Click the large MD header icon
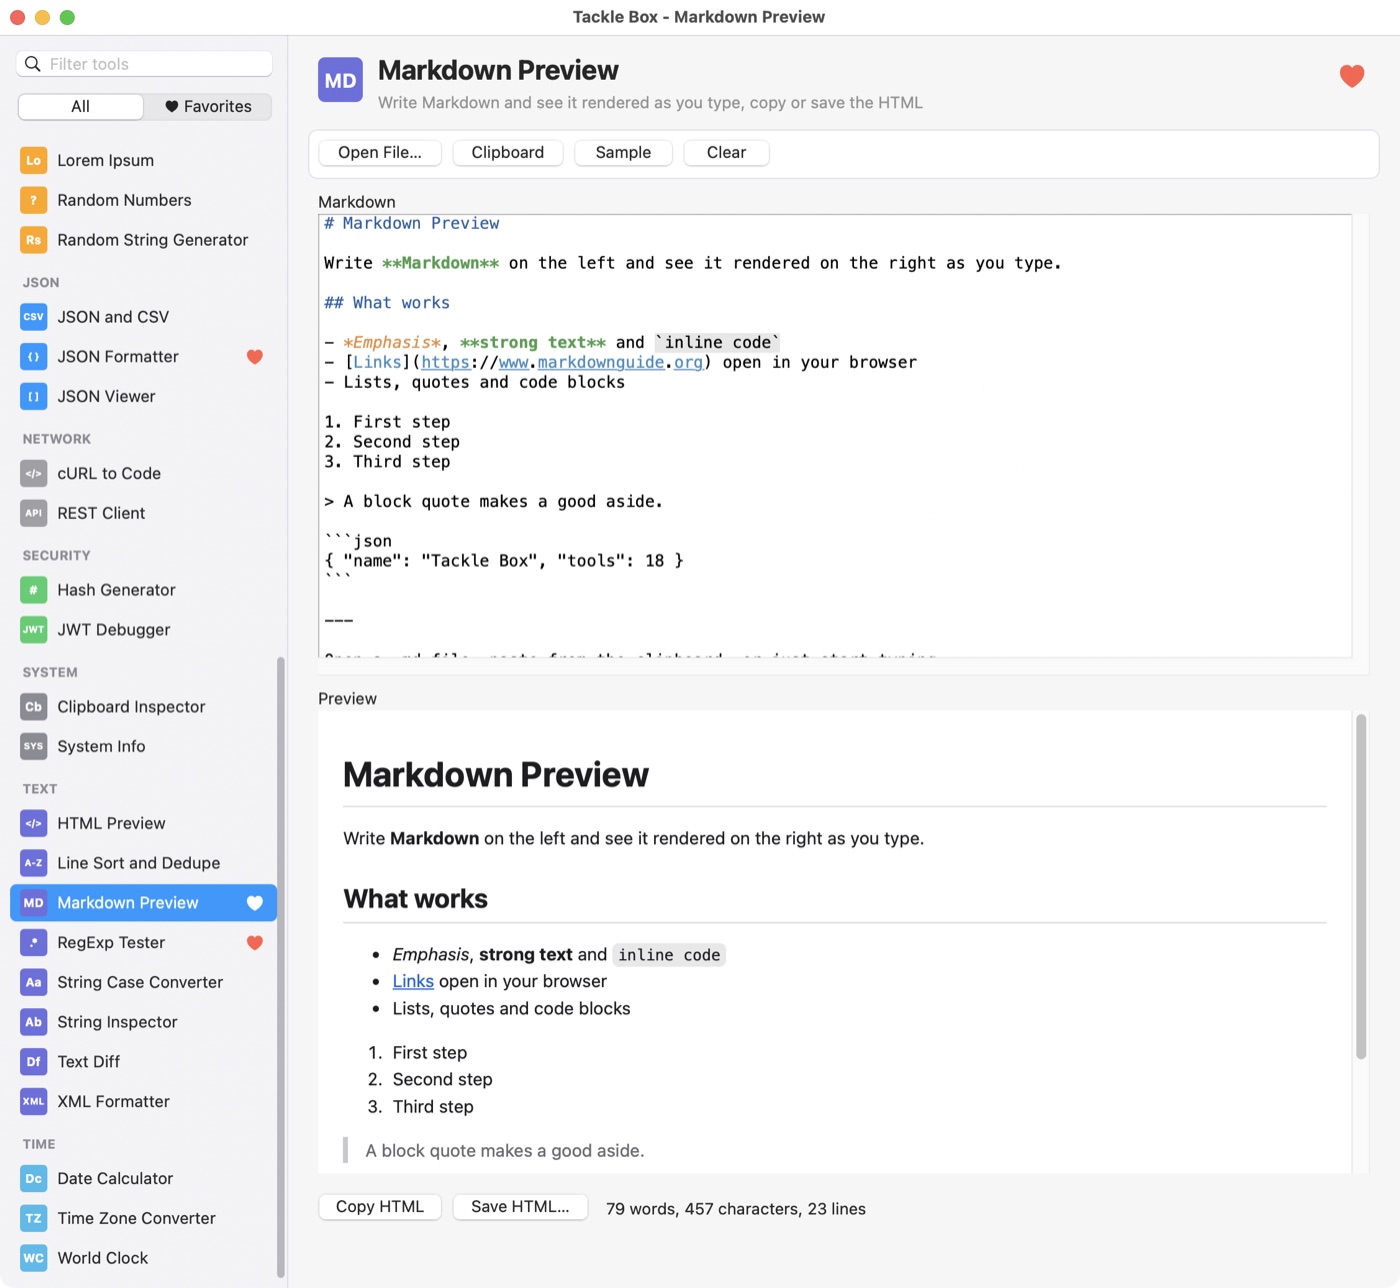This screenshot has height=1288, width=1400. [340, 80]
